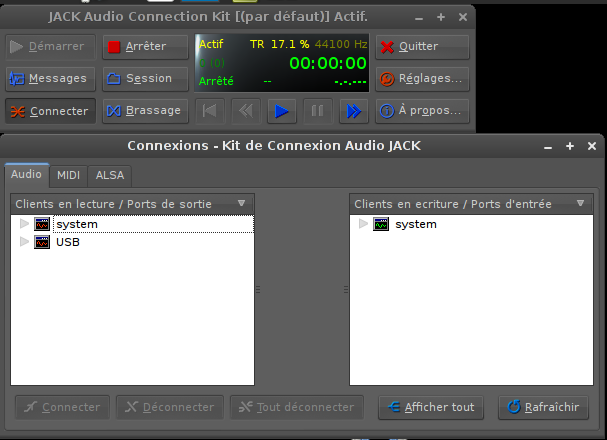Switch to the MIDI tab

pos(69,175)
